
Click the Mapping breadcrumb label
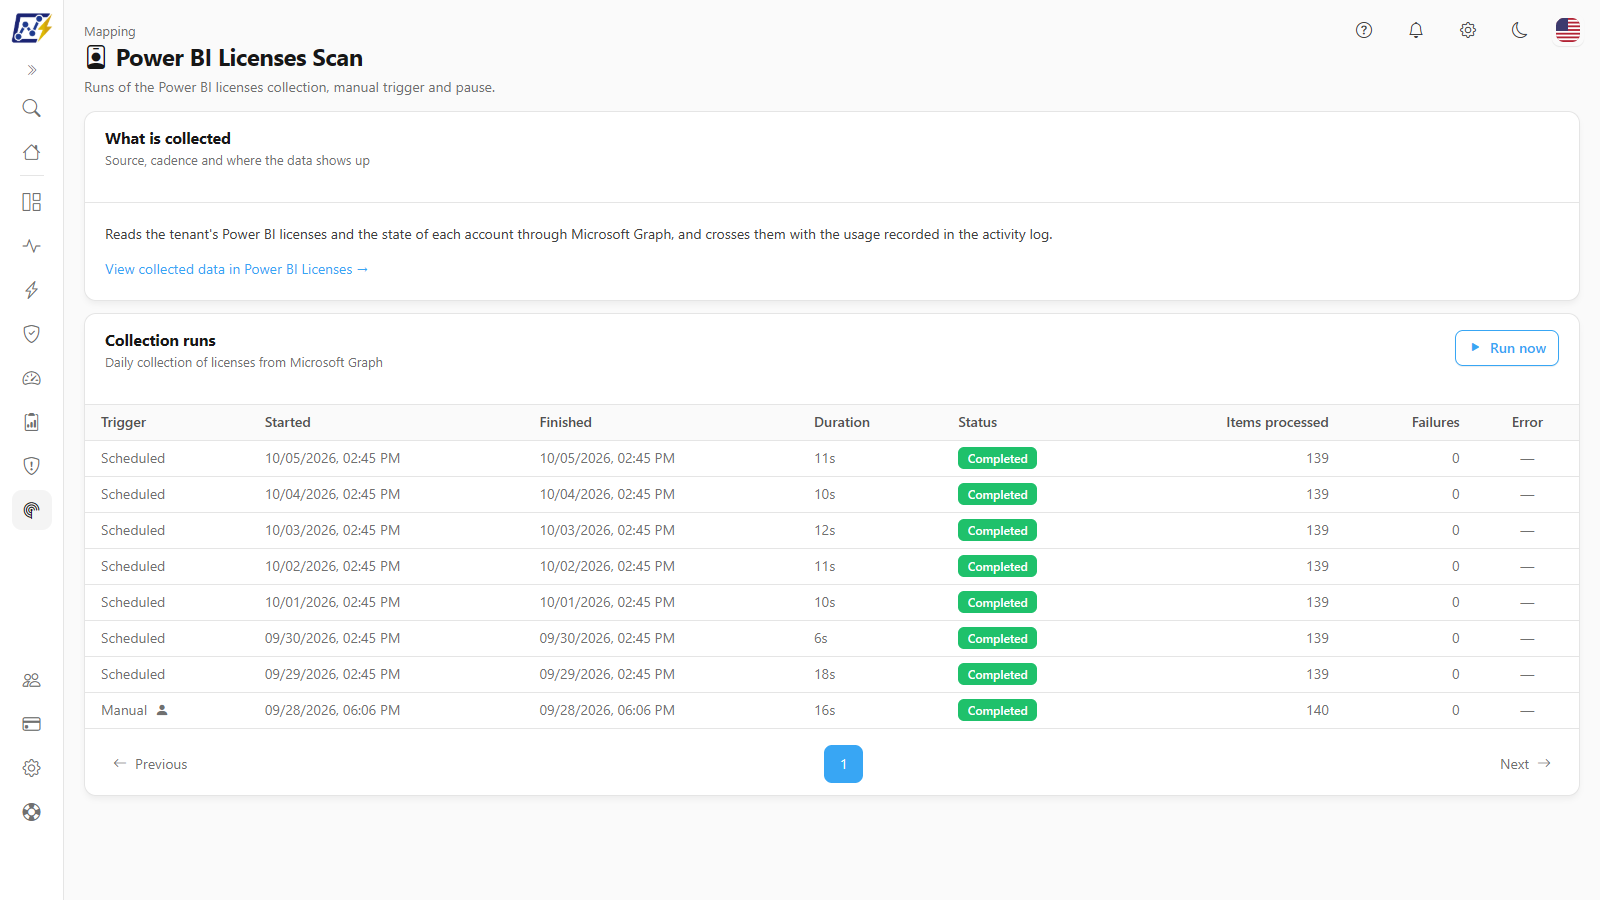pos(110,32)
